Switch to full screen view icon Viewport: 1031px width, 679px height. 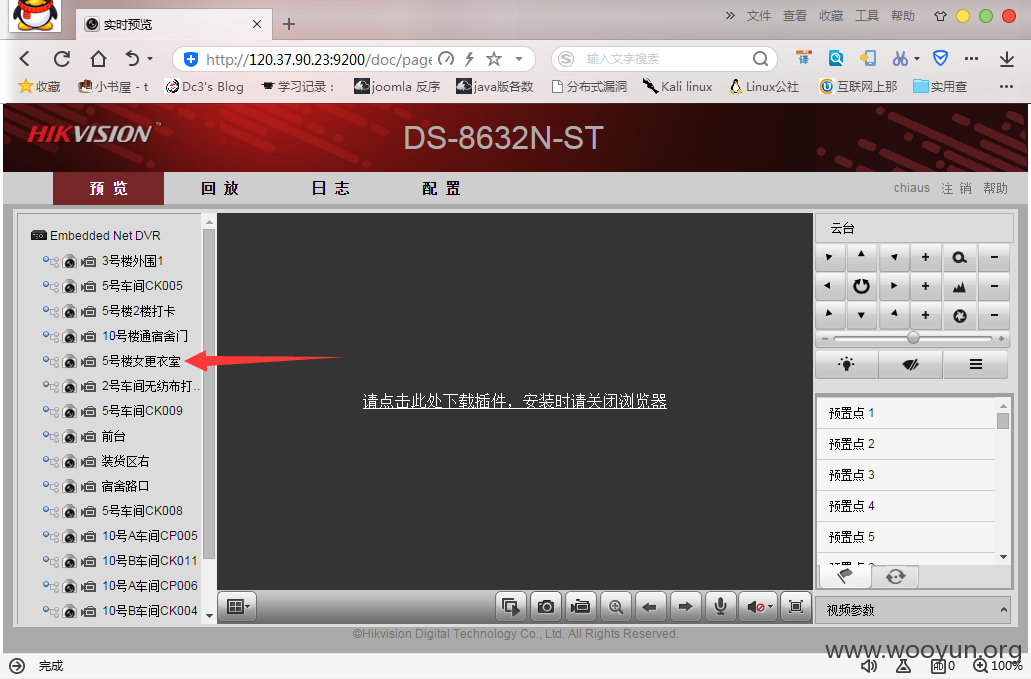click(x=796, y=606)
